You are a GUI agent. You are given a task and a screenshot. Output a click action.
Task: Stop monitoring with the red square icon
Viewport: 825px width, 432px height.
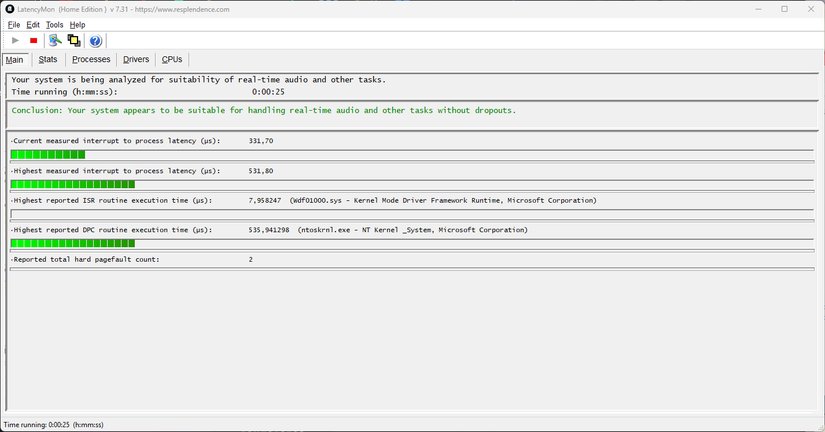point(34,41)
